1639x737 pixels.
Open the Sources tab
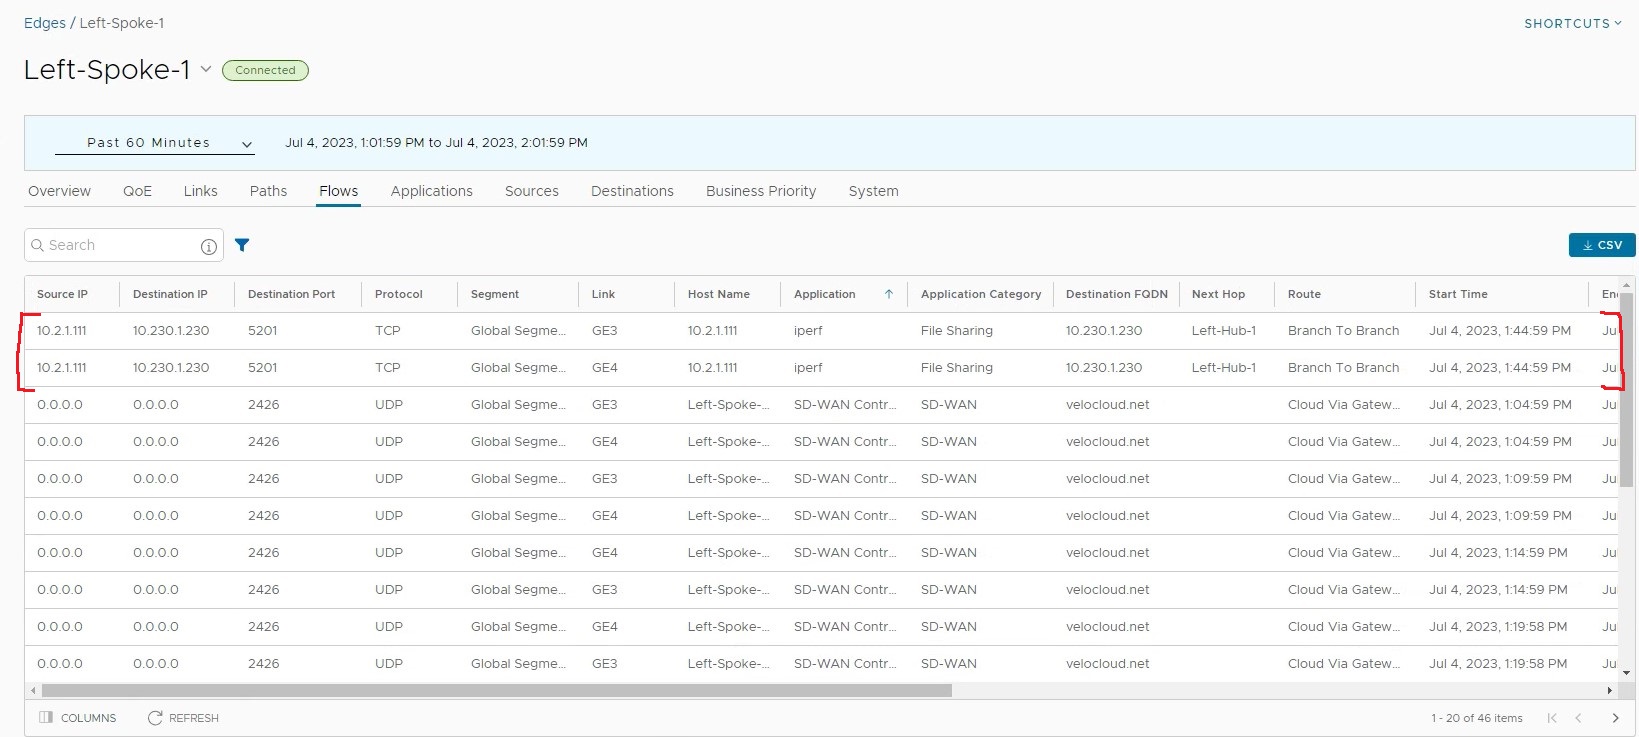[x=532, y=191]
